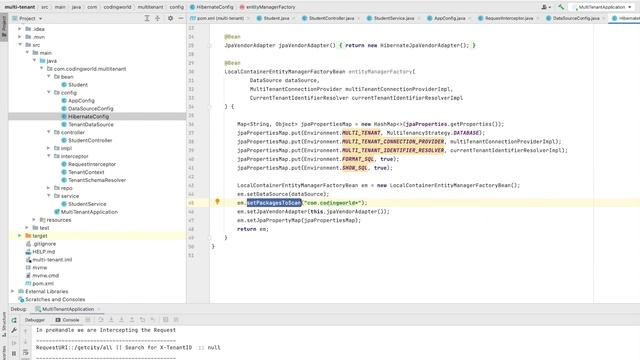The width and height of the screenshot is (640, 360).
Task: Collapse the config package
Action: click(49, 92)
